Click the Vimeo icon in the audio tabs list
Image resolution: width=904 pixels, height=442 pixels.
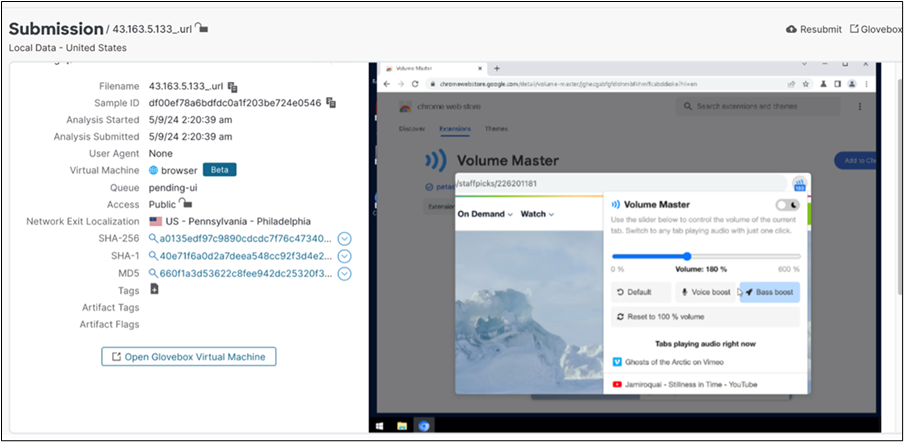pos(617,362)
